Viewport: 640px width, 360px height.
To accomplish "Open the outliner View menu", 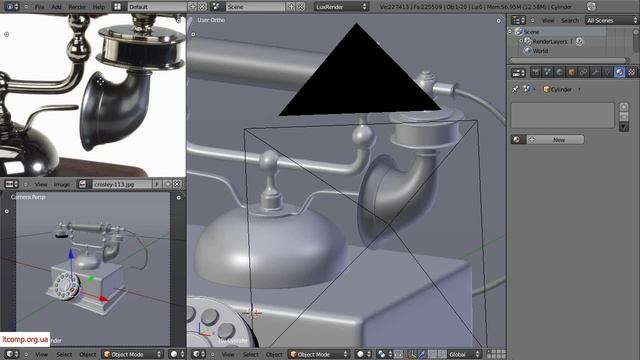I will [548, 20].
